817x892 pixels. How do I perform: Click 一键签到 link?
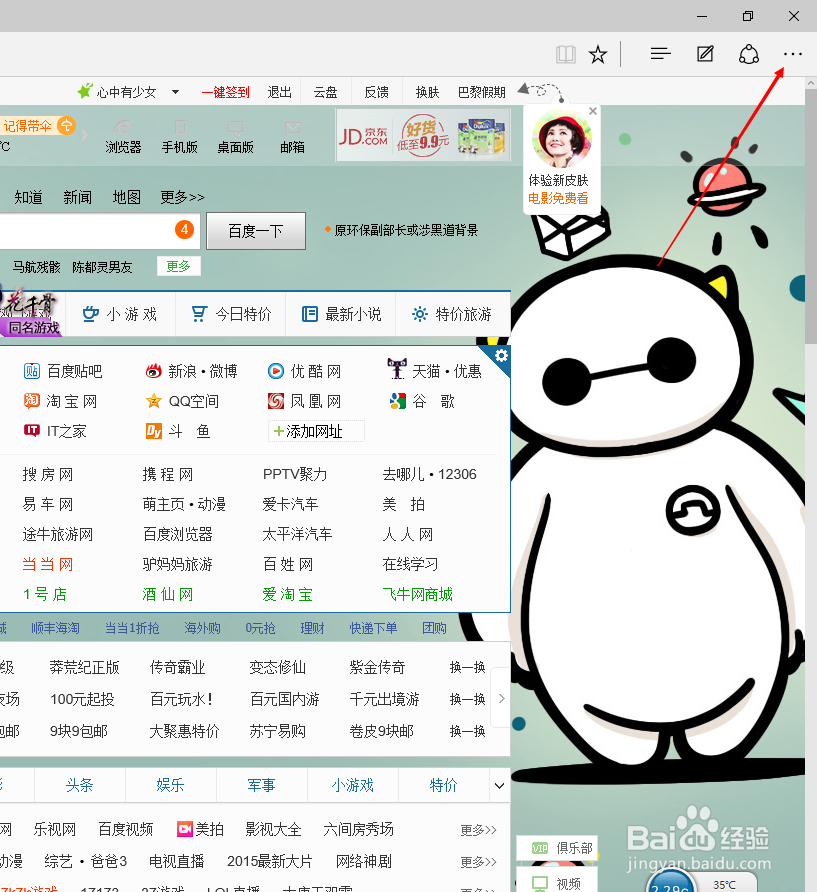(226, 92)
